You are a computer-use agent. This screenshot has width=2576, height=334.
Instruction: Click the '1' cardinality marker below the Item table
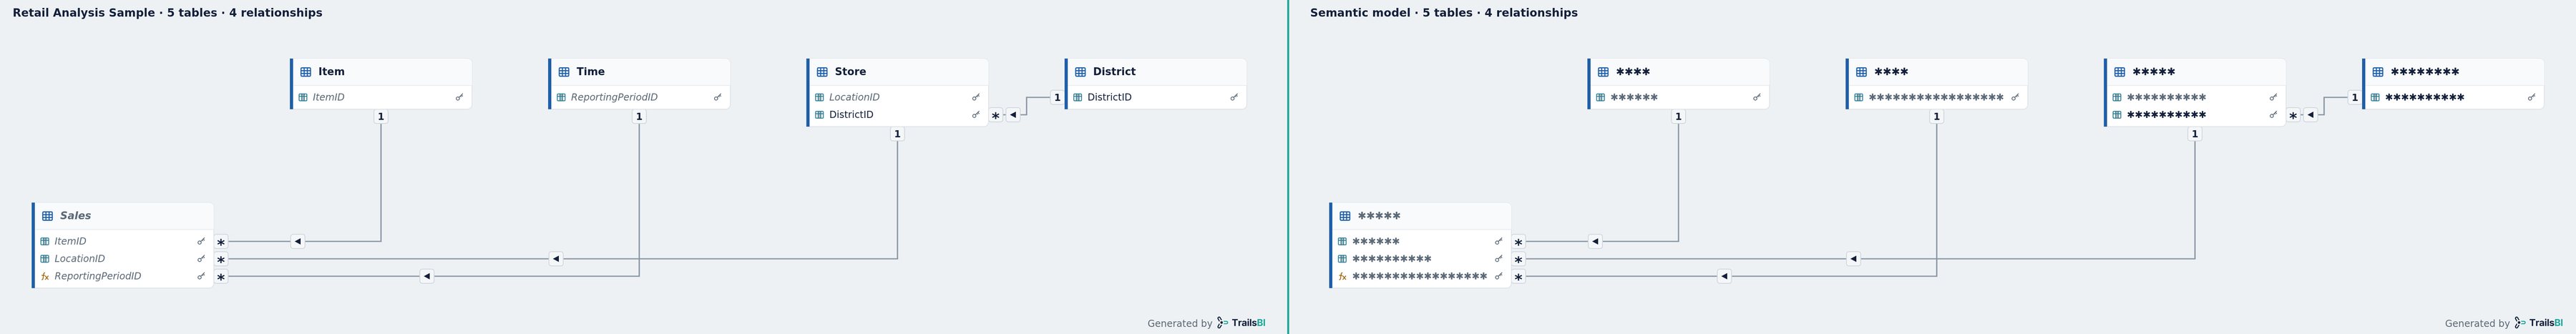(381, 117)
